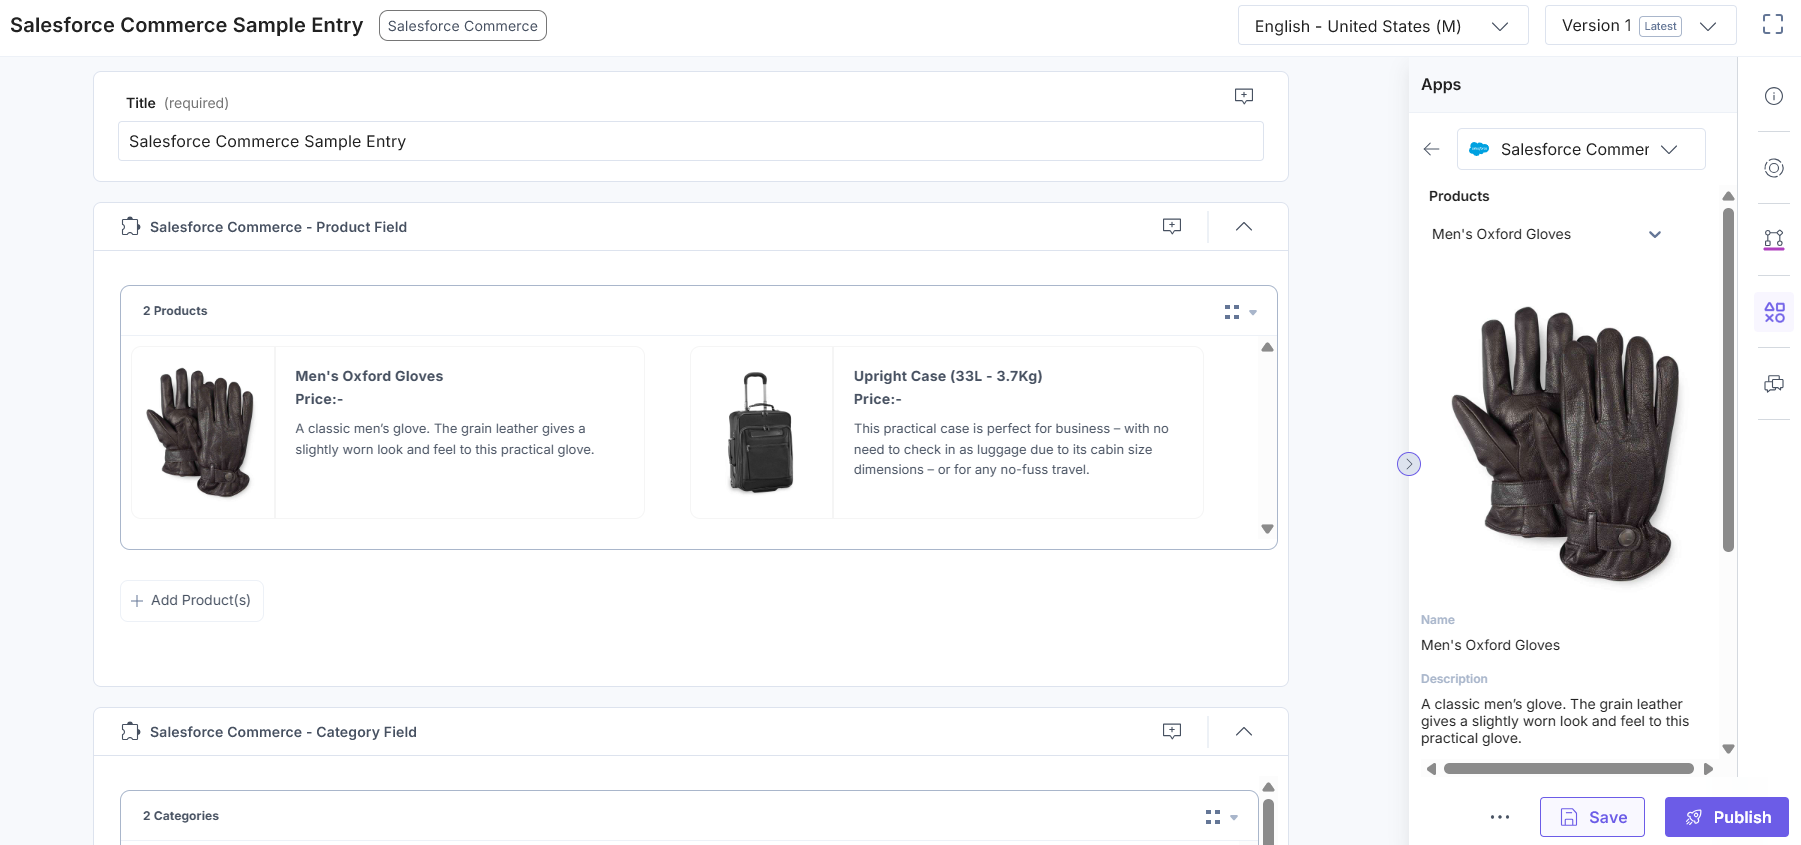
Task: Open the entry information icon in sidebar
Action: pos(1773,96)
